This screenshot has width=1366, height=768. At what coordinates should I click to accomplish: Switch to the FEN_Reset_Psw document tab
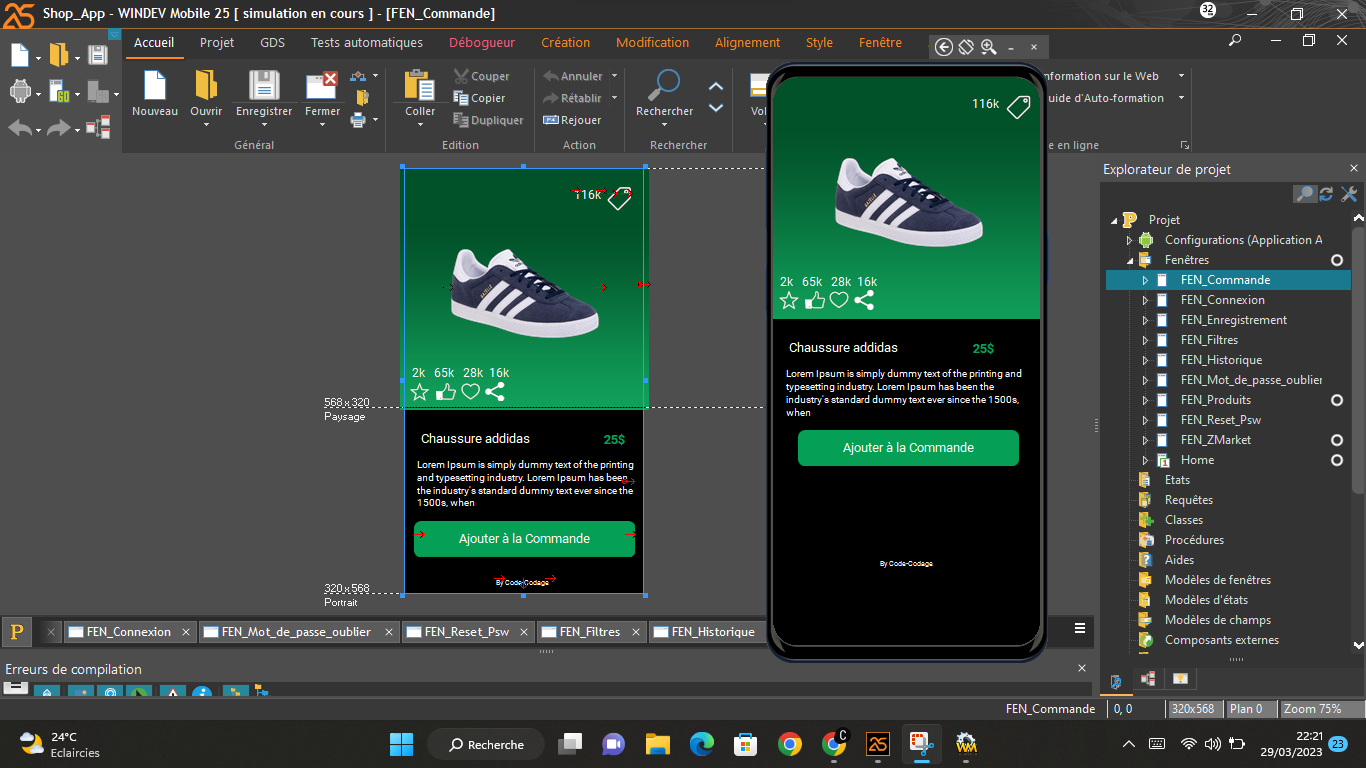click(x=467, y=632)
